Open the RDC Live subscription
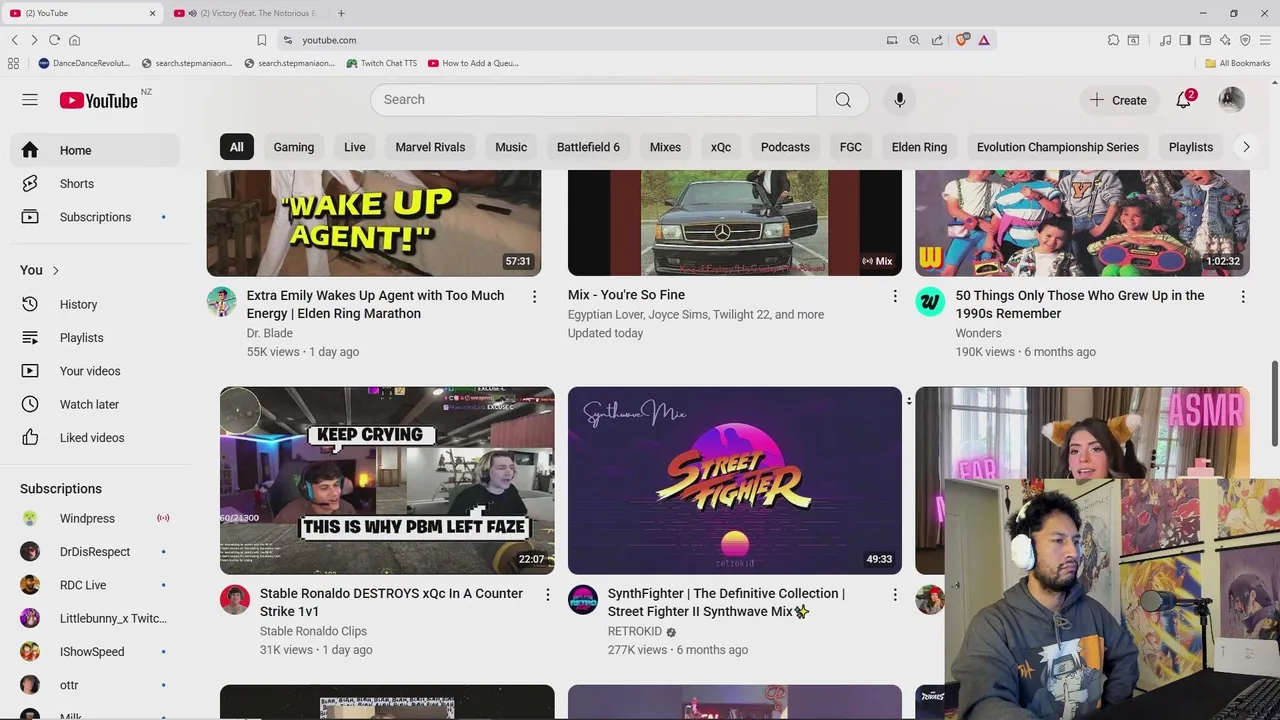The width and height of the screenshot is (1280, 720). 95,585
